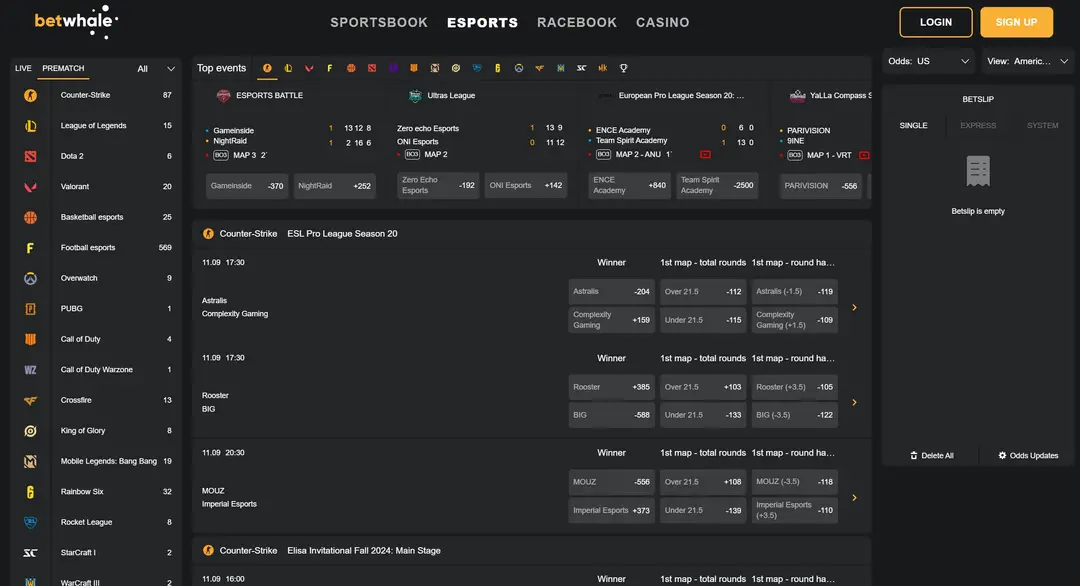Click PUBG icon in left sidebar
This screenshot has width=1080, height=586.
(x=30, y=309)
